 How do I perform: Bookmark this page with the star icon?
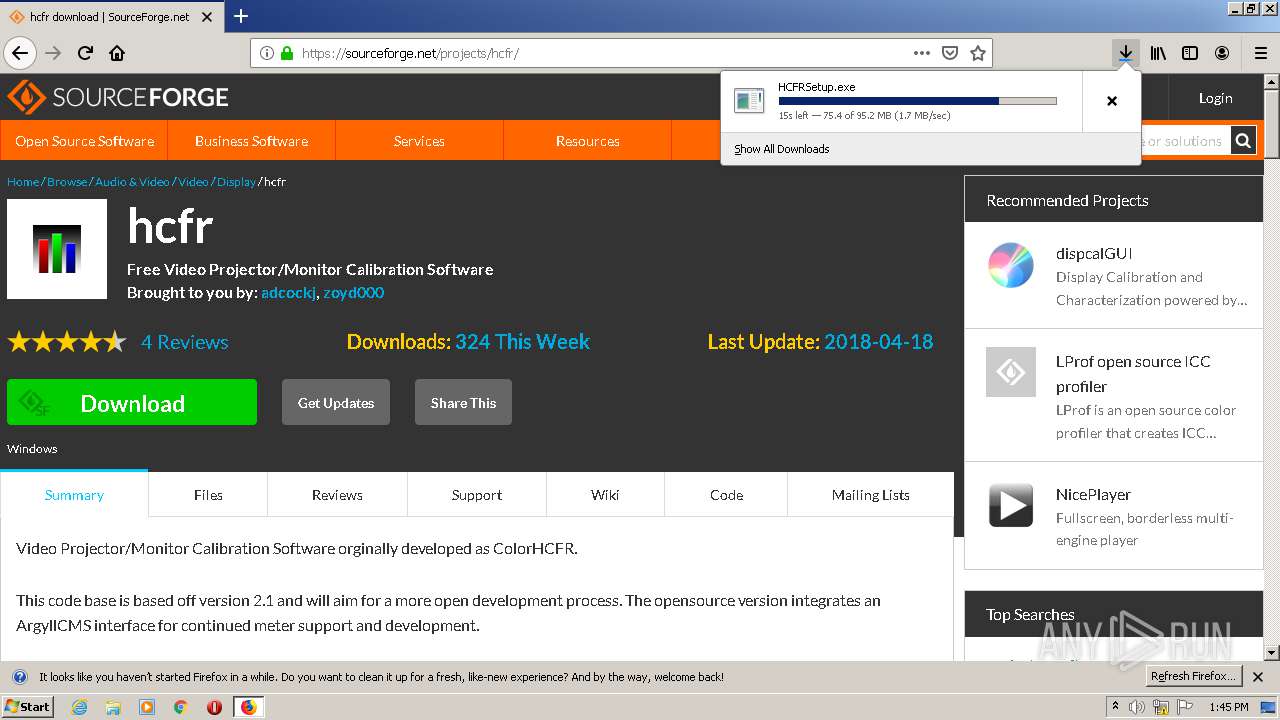[x=978, y=53]
